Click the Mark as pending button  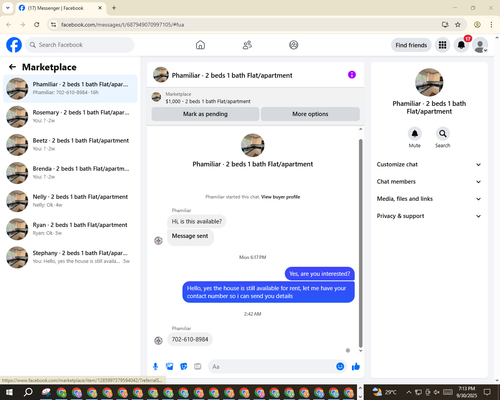(205, 114)
